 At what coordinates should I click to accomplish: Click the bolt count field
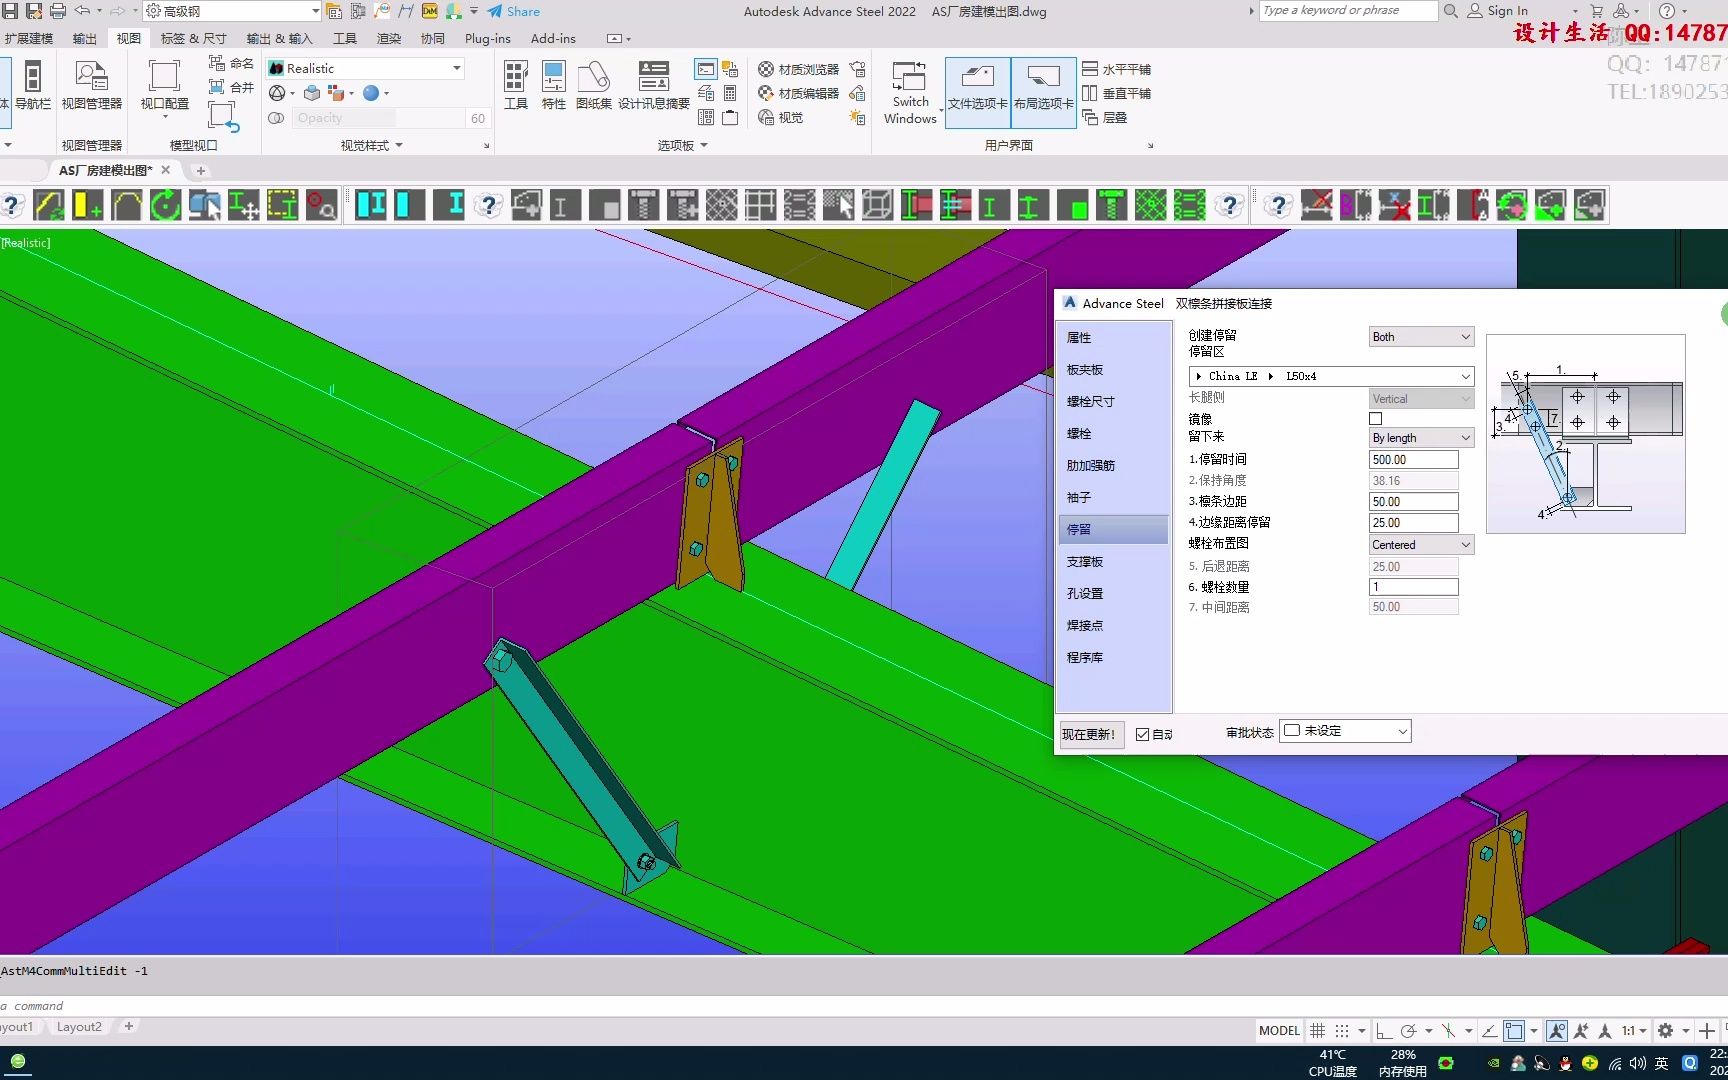click(1414, 587)
